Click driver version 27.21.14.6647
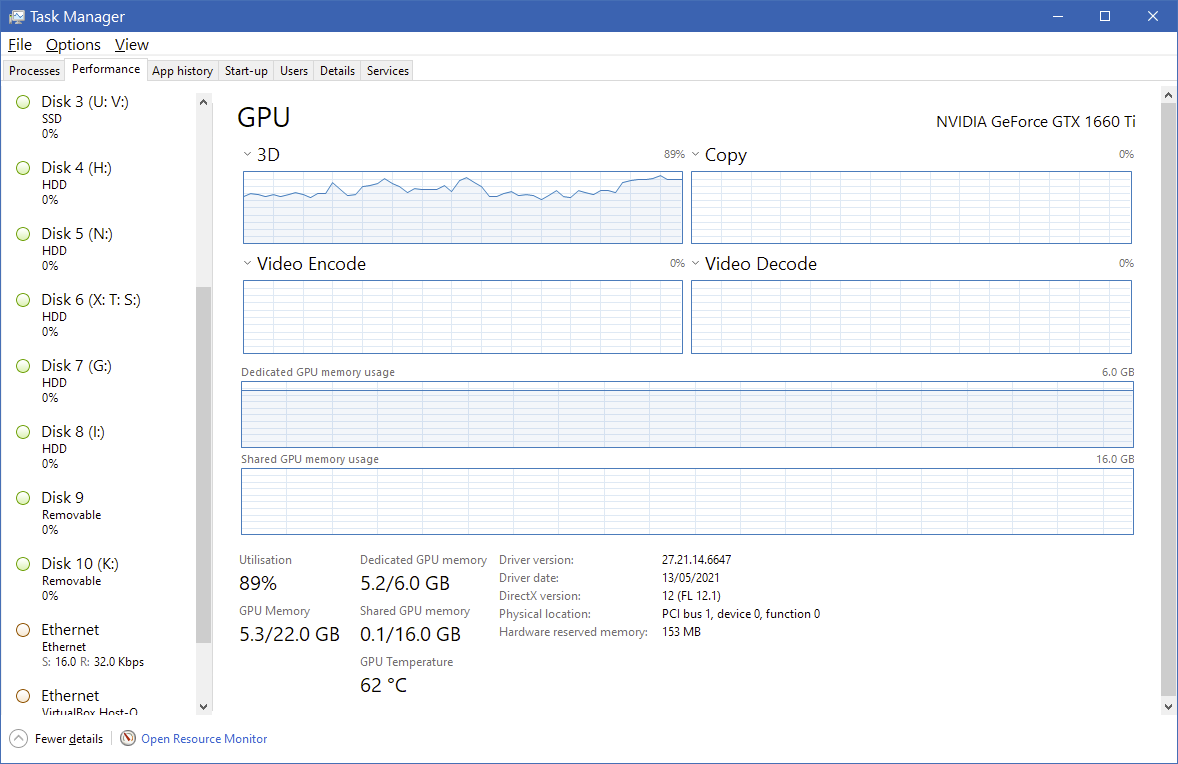1178x764 pixels. [x=696, y=560]
